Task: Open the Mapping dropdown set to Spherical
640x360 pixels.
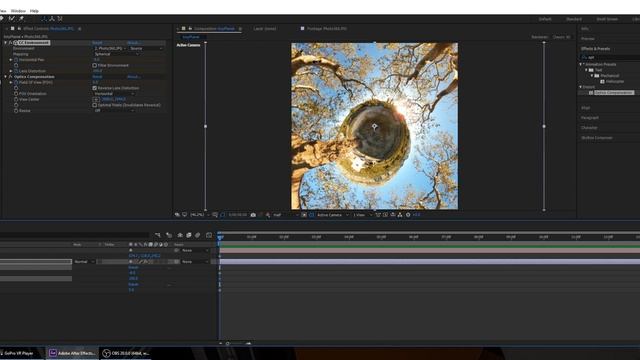Action: pos(116,54)
